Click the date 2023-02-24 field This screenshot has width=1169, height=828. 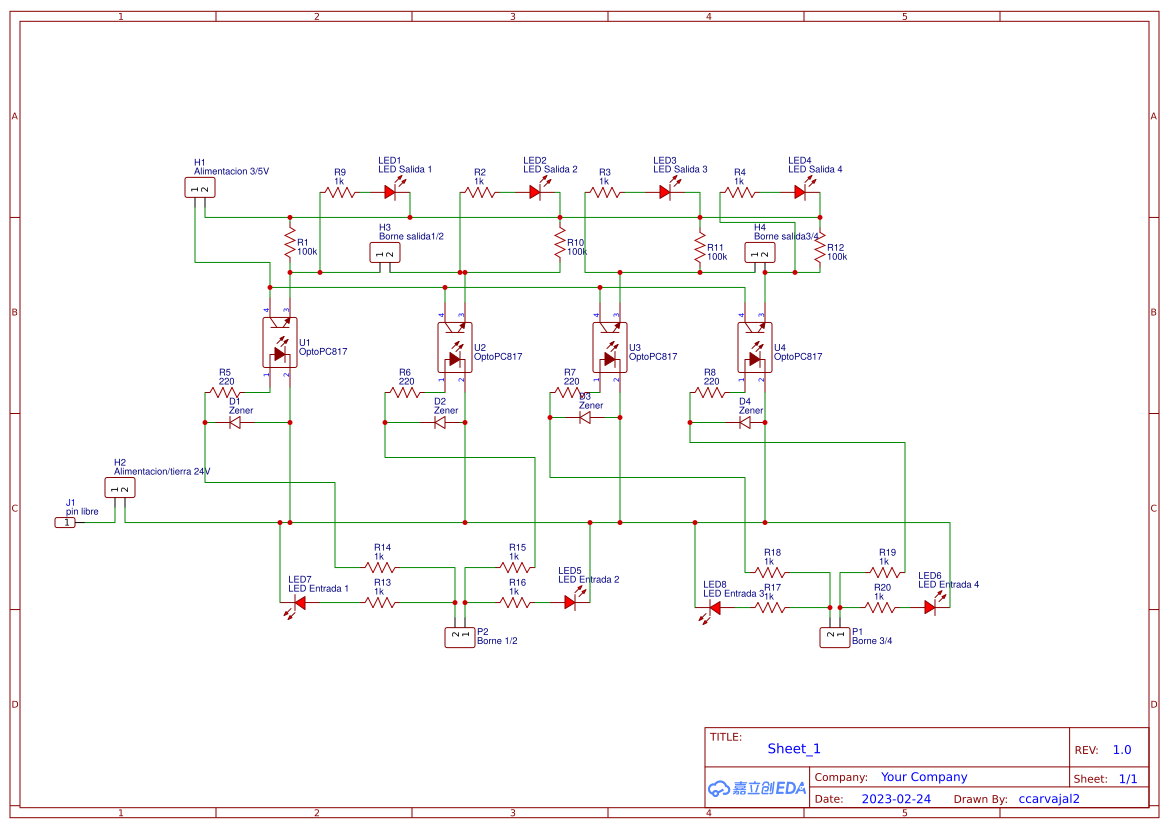(896, 799)
